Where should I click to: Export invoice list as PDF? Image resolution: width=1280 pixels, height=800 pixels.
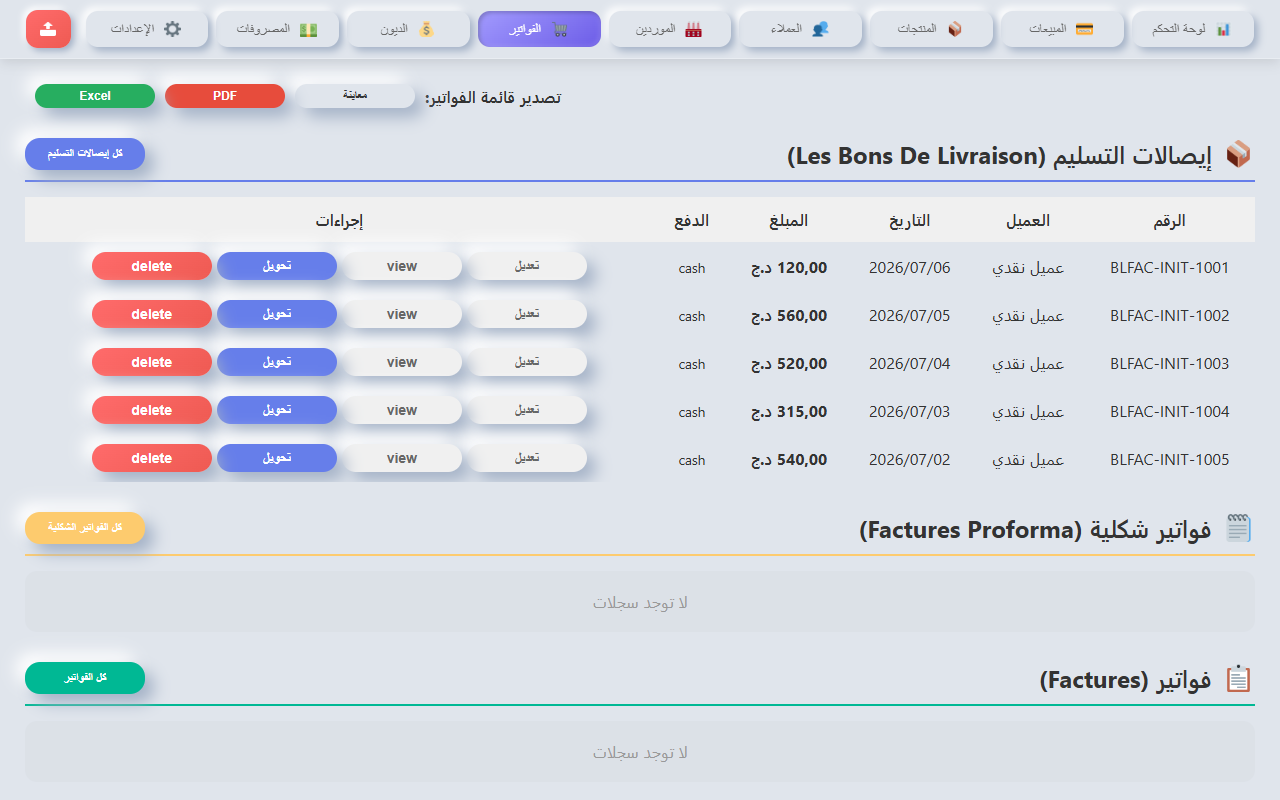225,96
